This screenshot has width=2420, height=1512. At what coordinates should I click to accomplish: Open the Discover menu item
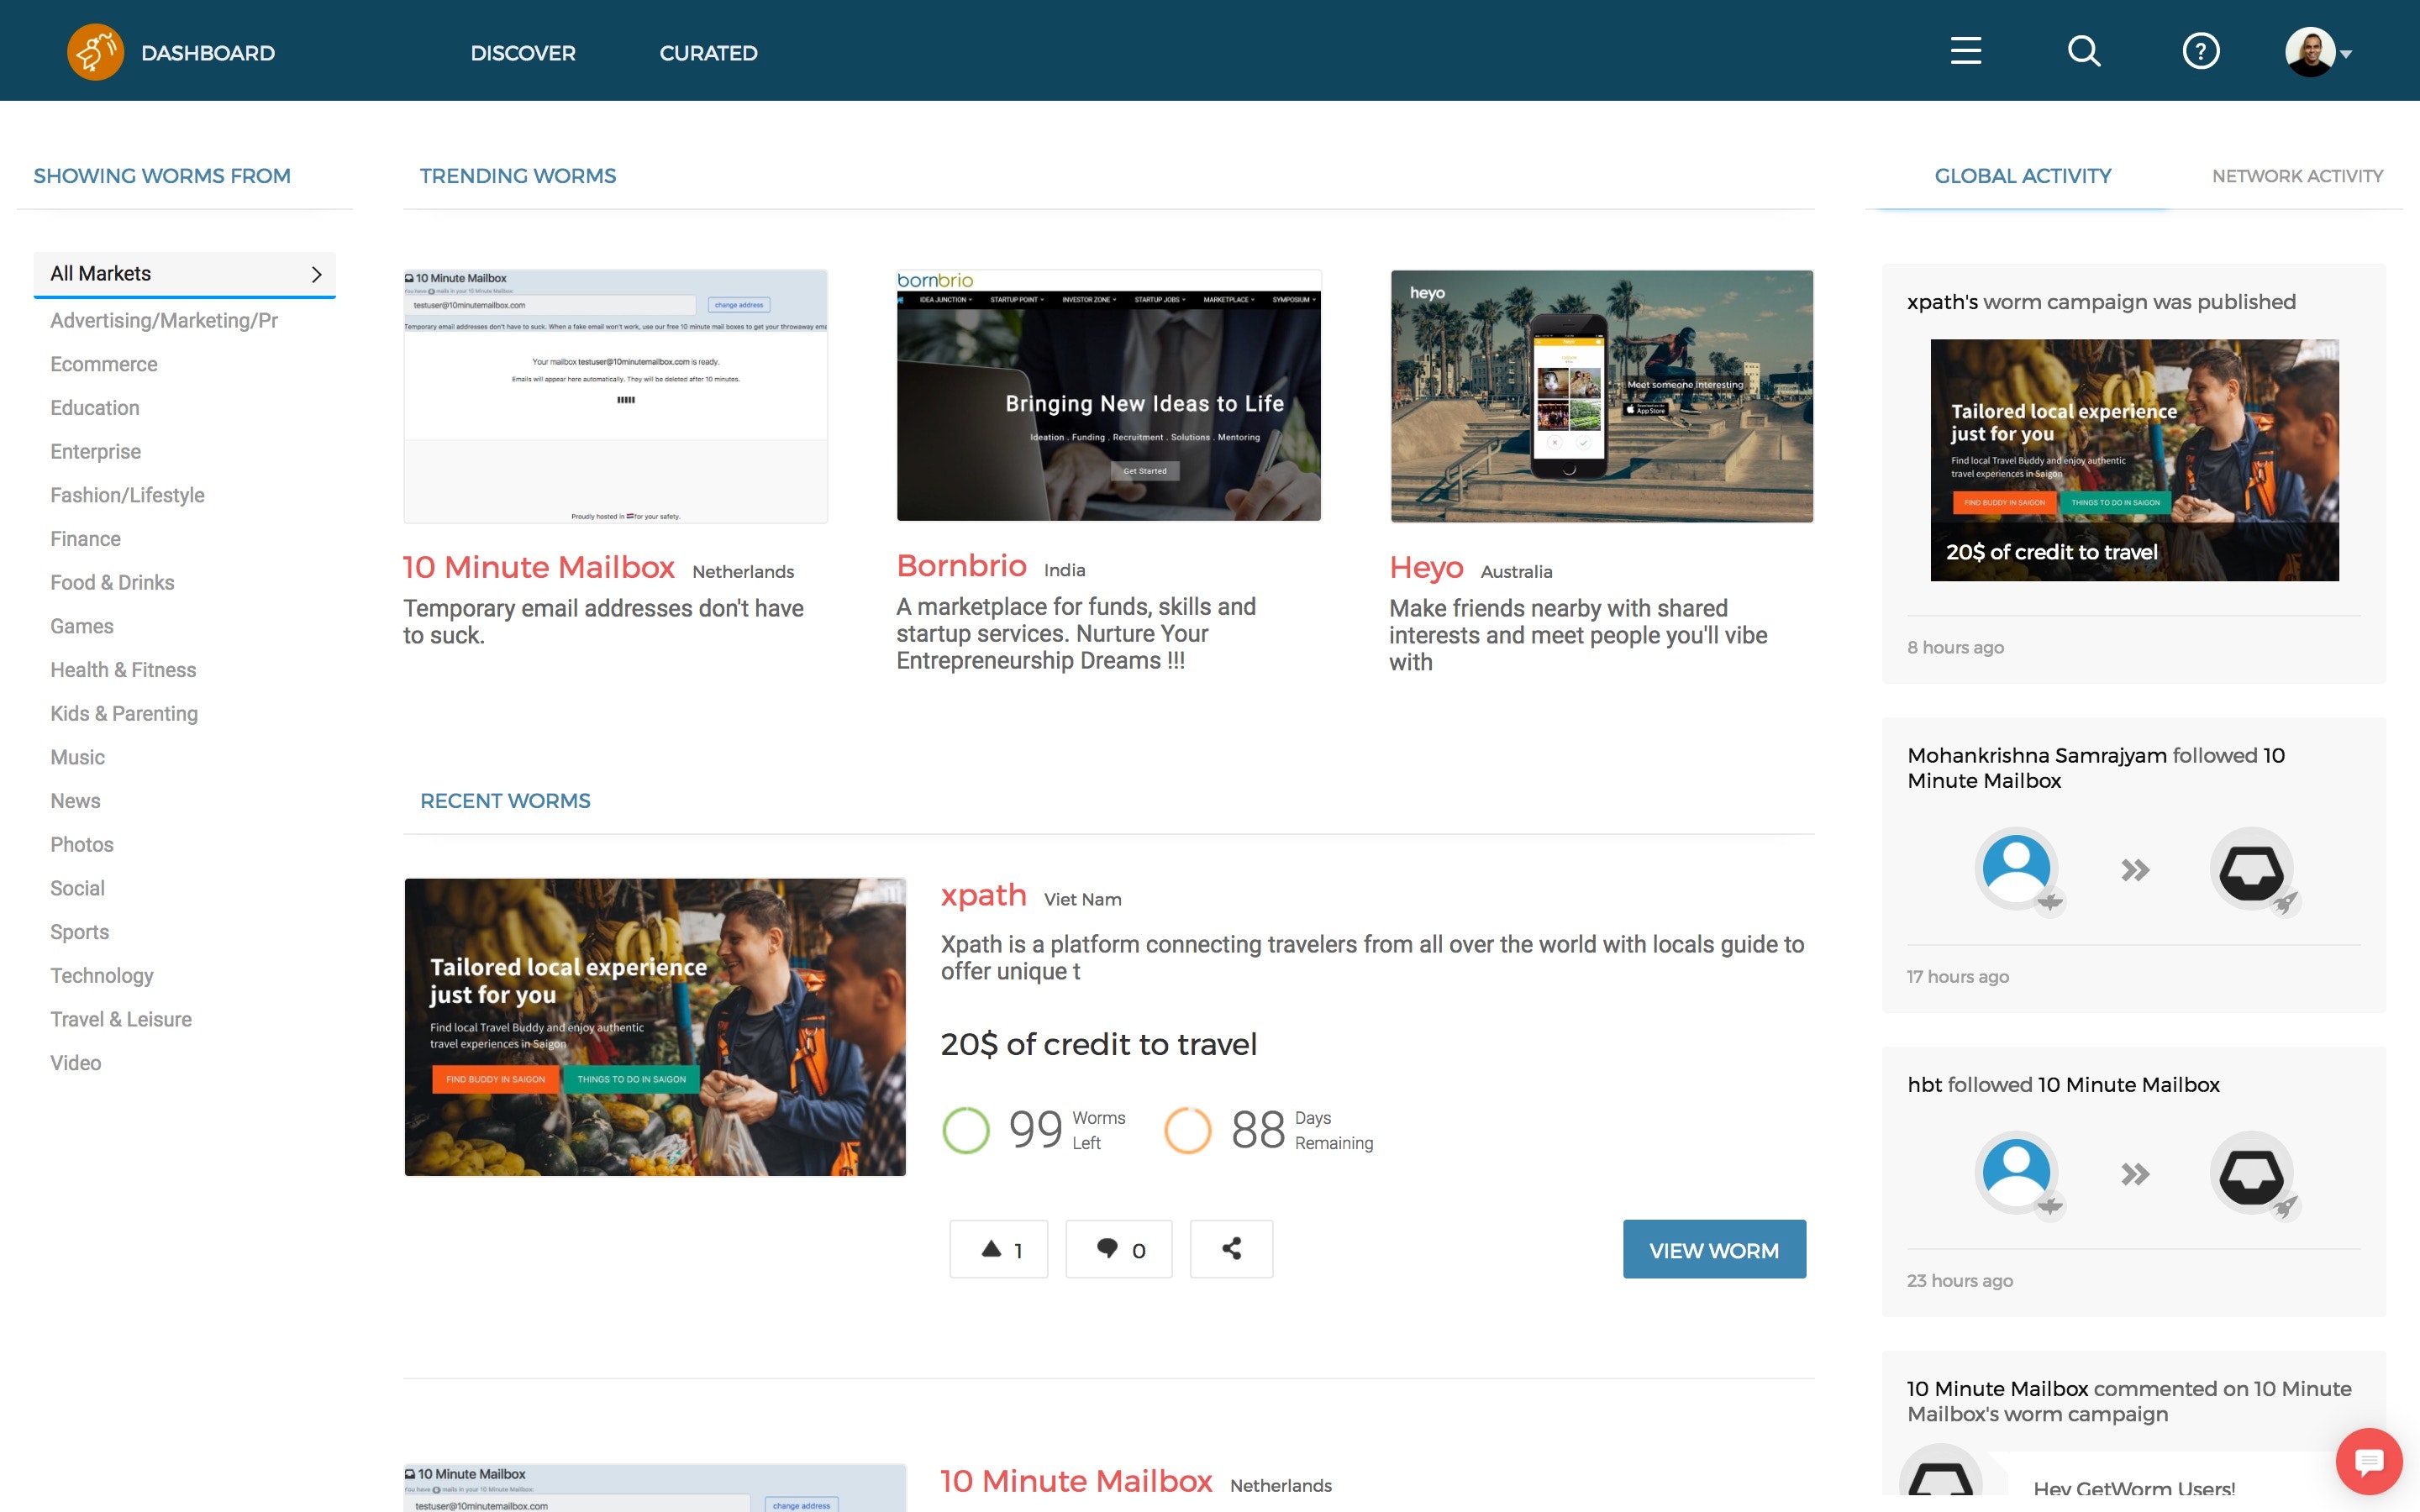(x=523, y=53)
